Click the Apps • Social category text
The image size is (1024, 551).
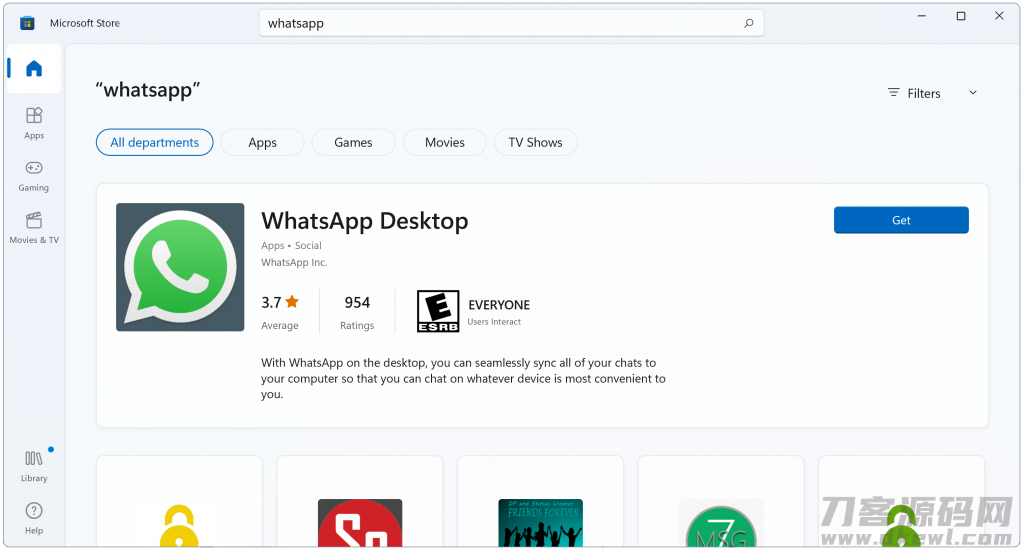click(291, 245)
